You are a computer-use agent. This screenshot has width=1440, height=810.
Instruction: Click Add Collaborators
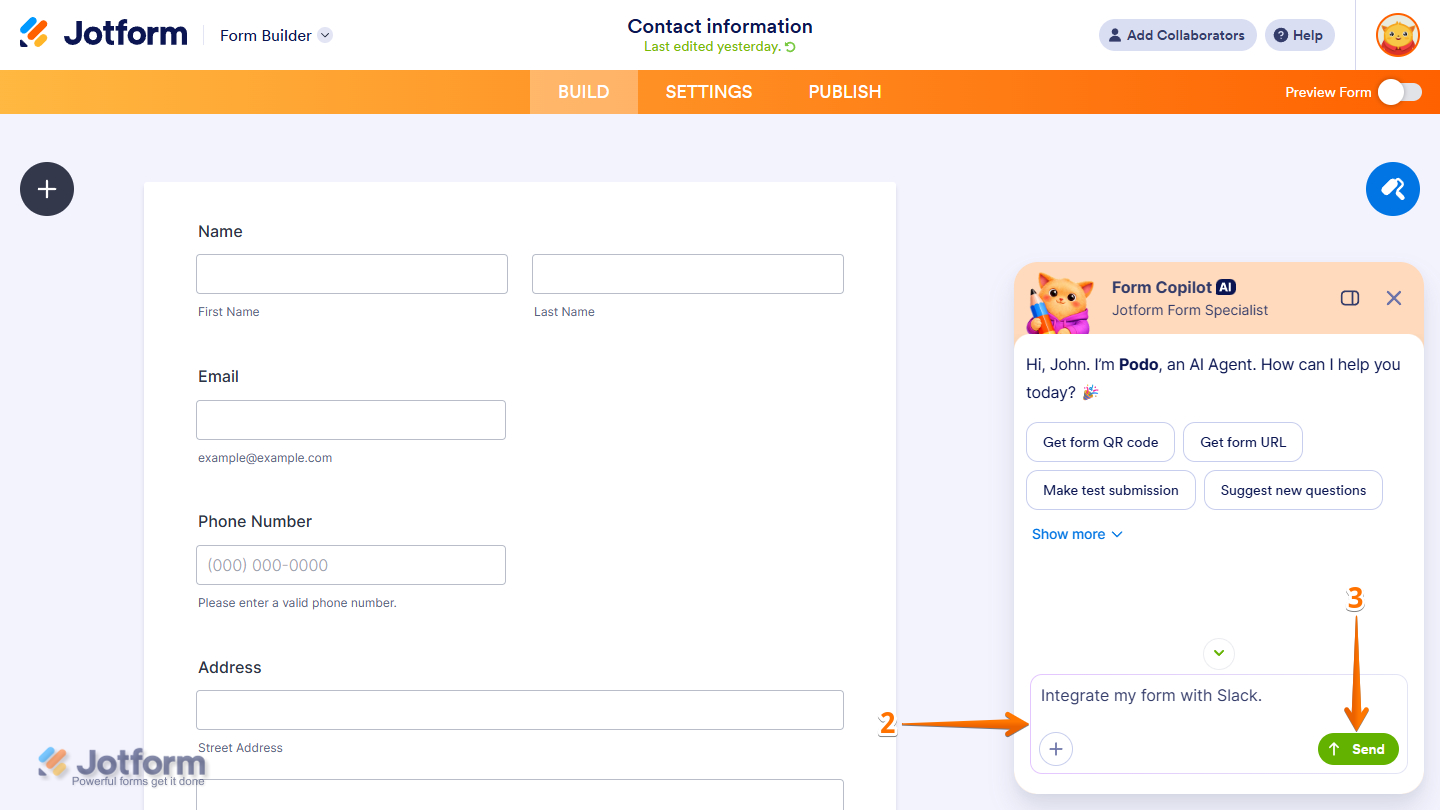1177,34
